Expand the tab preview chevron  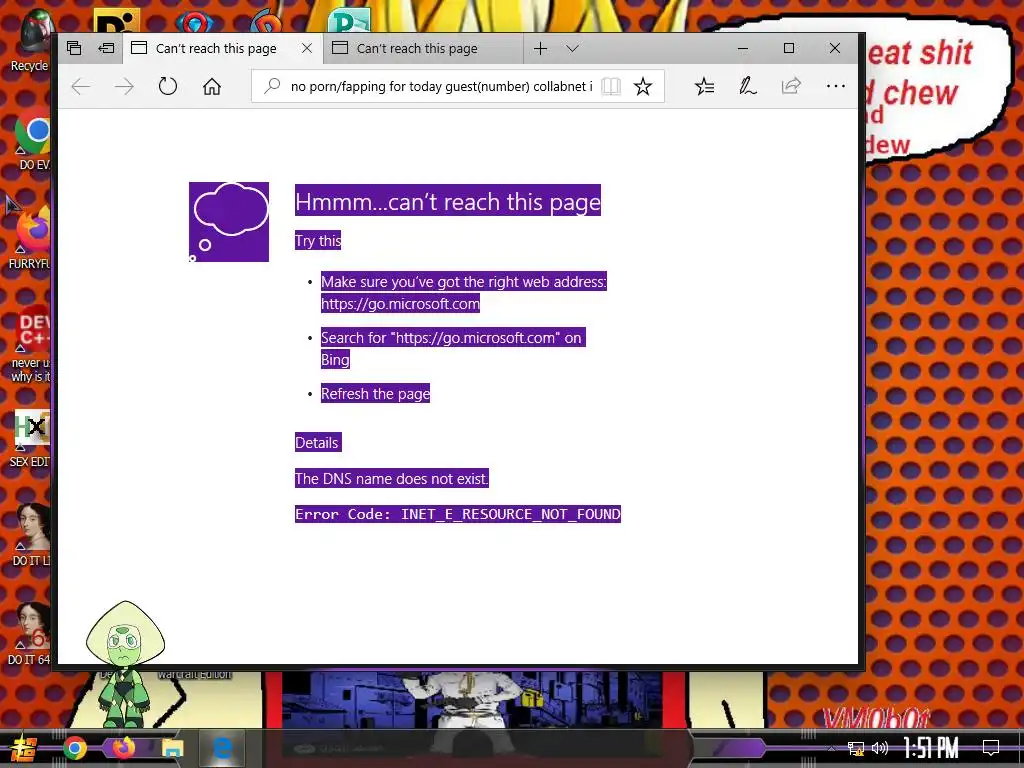(573, 48)
